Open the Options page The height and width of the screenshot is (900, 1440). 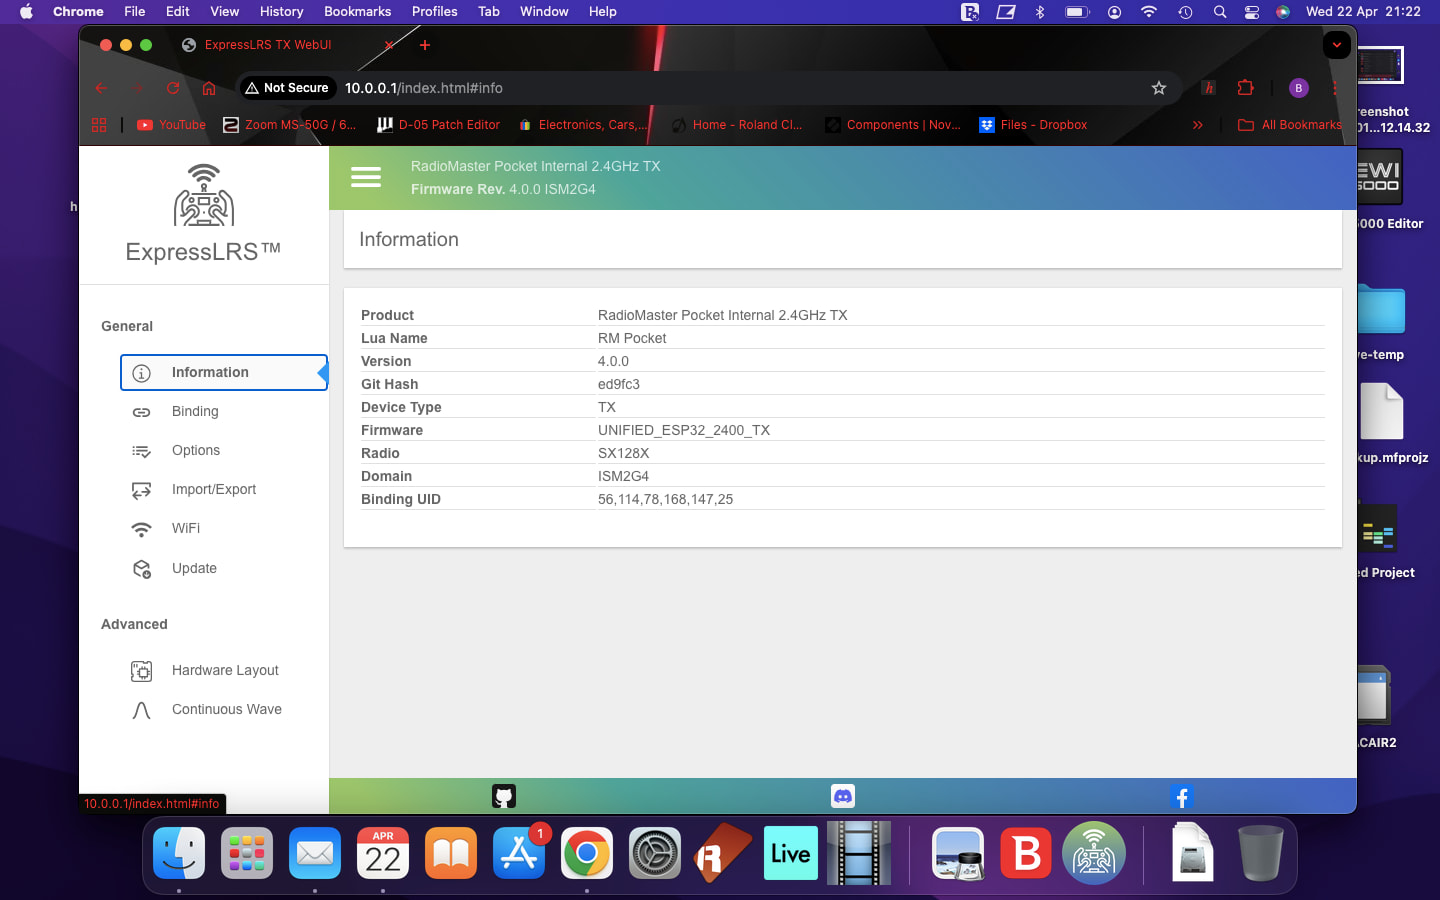click(x=196, y=450)
